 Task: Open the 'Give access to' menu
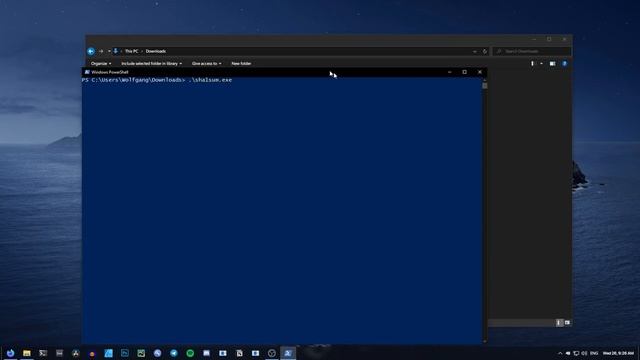point(207,64)
